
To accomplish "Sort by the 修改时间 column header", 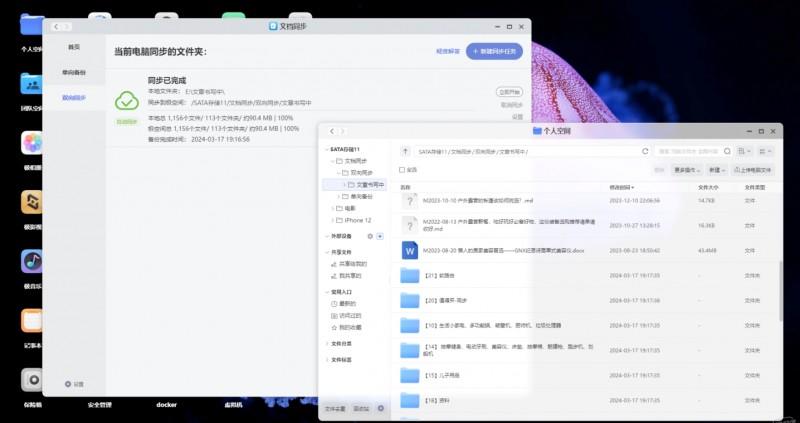I will pyautogui.click(x=622, y=187).
